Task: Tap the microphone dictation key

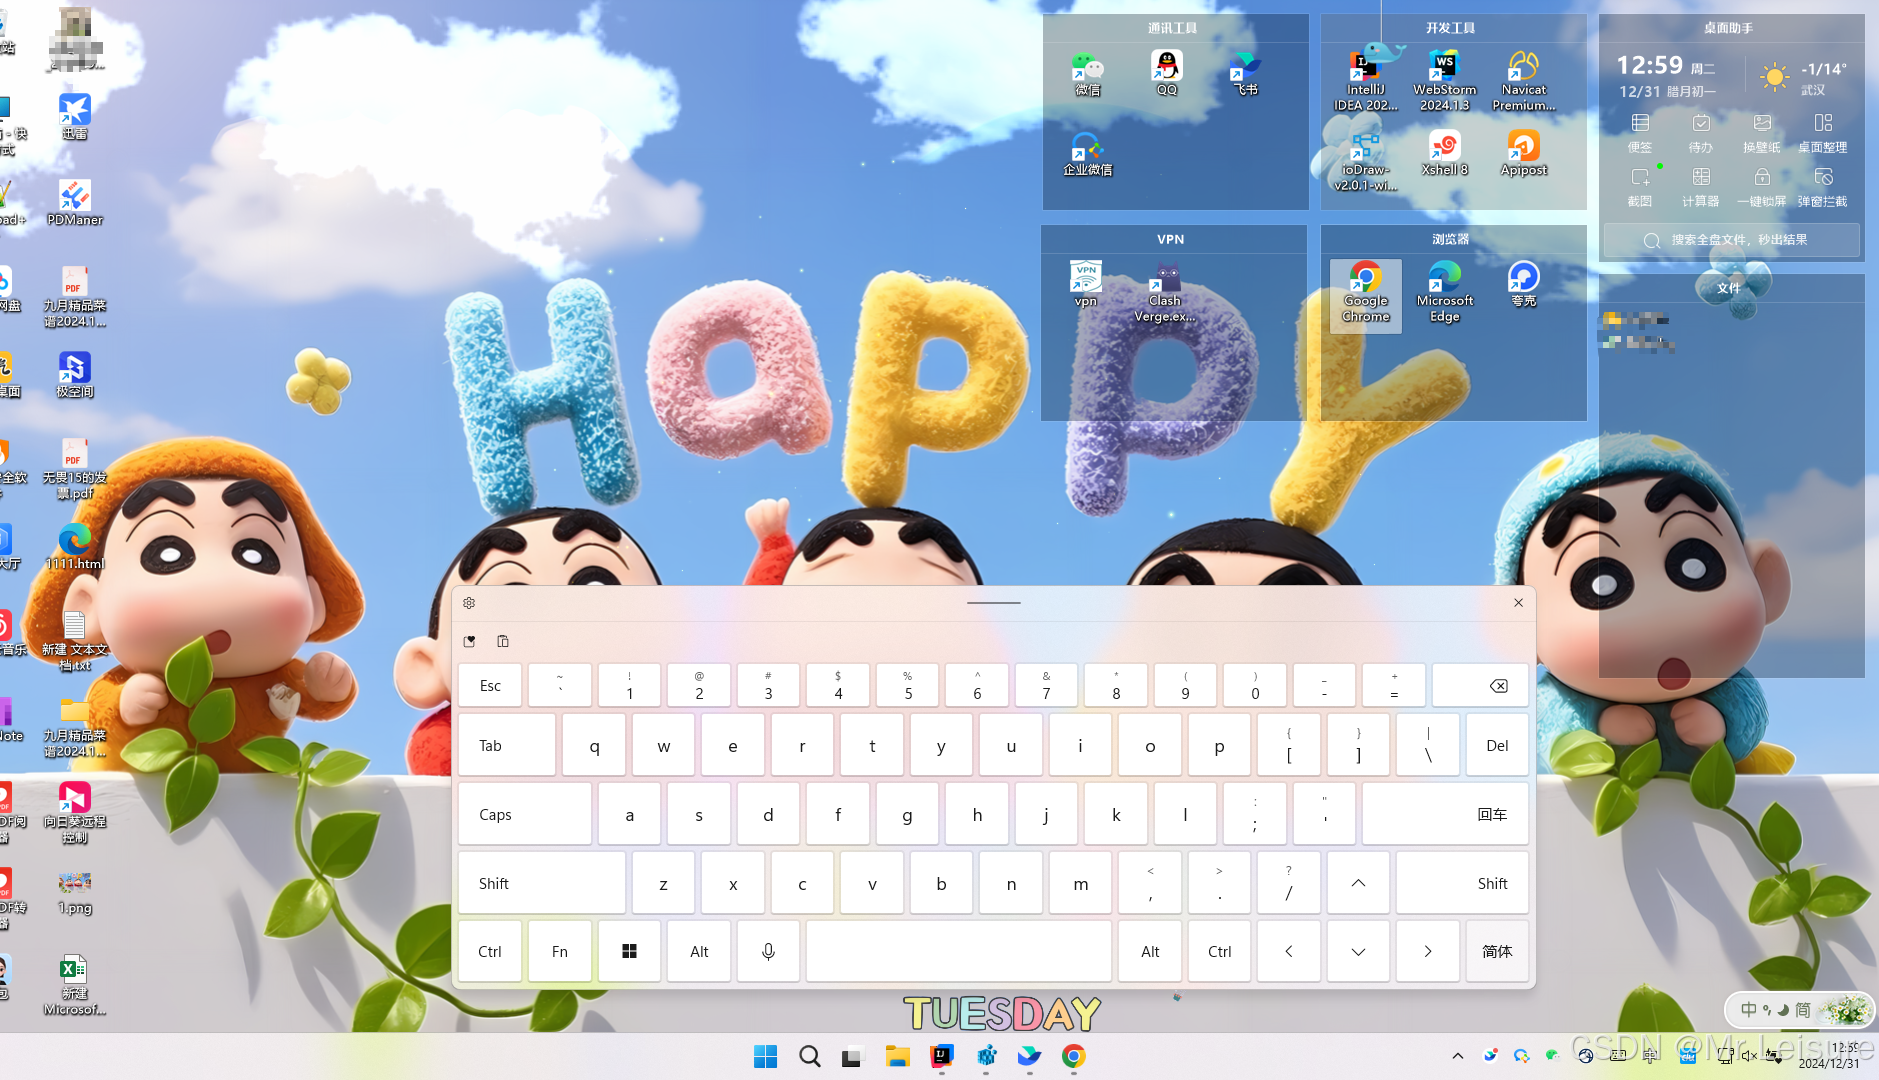Action: coord(768,951)
